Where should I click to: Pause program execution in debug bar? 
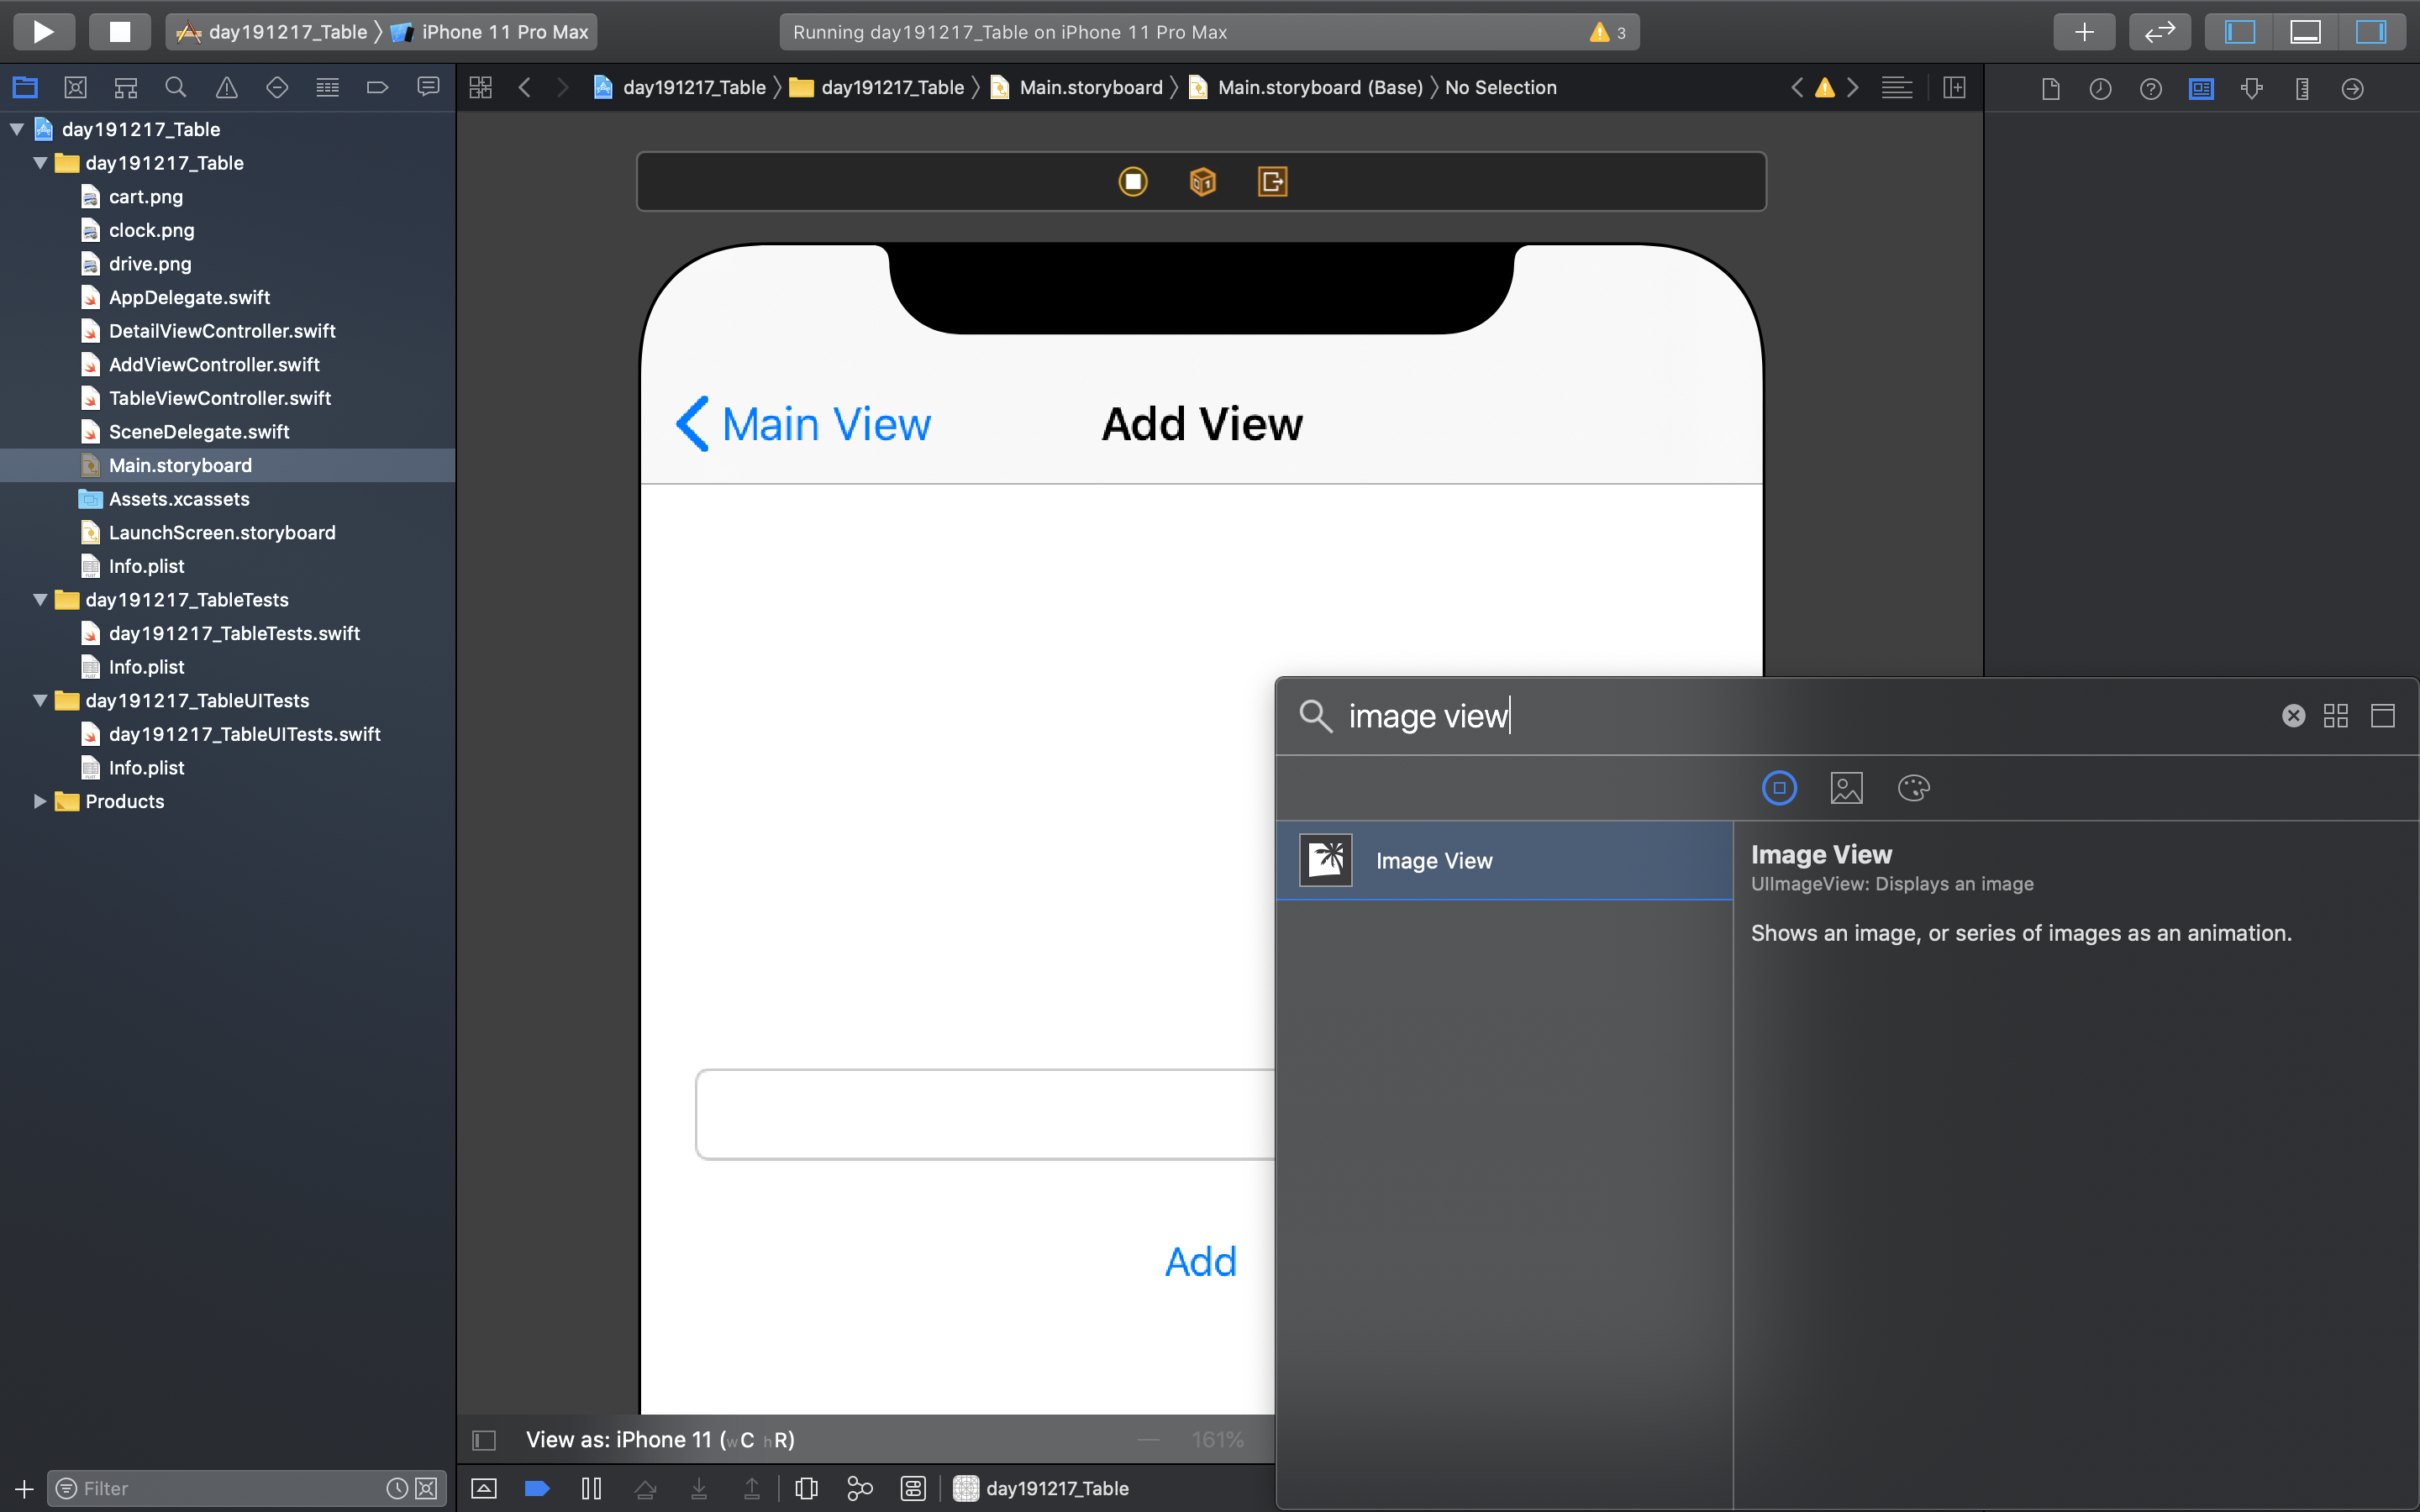coord(591,1488)
